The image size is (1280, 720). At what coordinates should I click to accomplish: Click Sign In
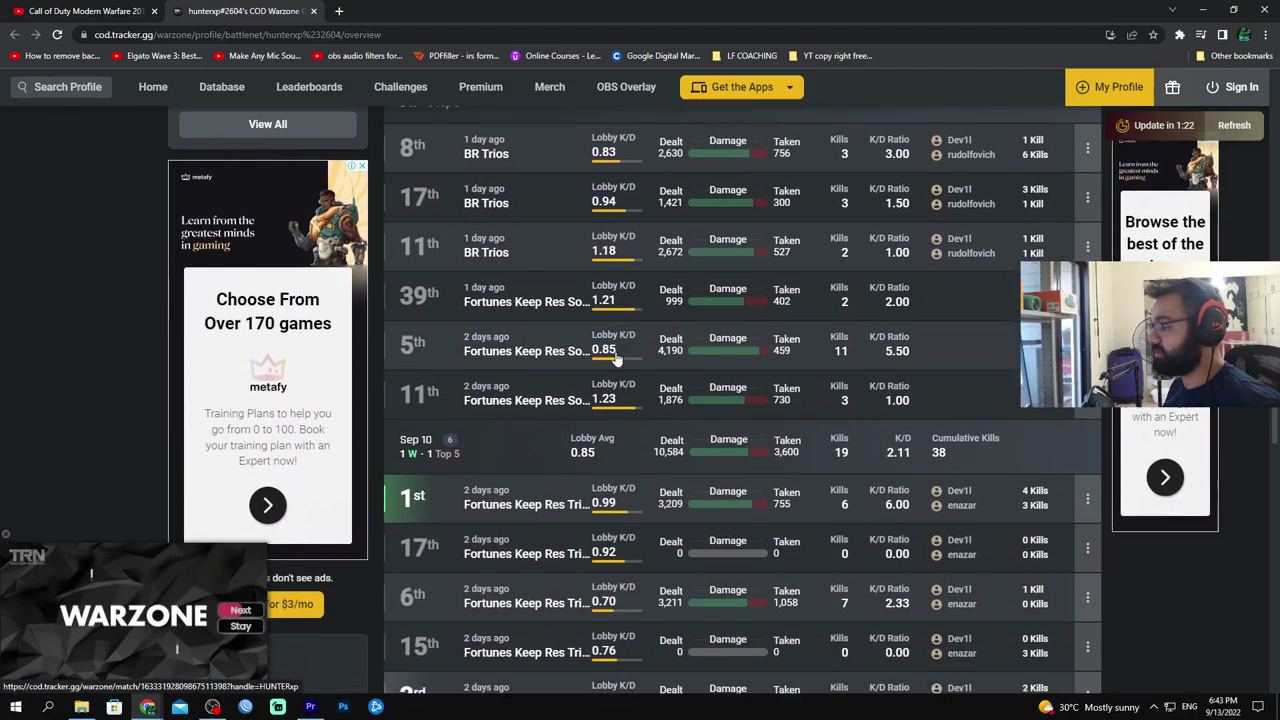[x=1232, y=87]
